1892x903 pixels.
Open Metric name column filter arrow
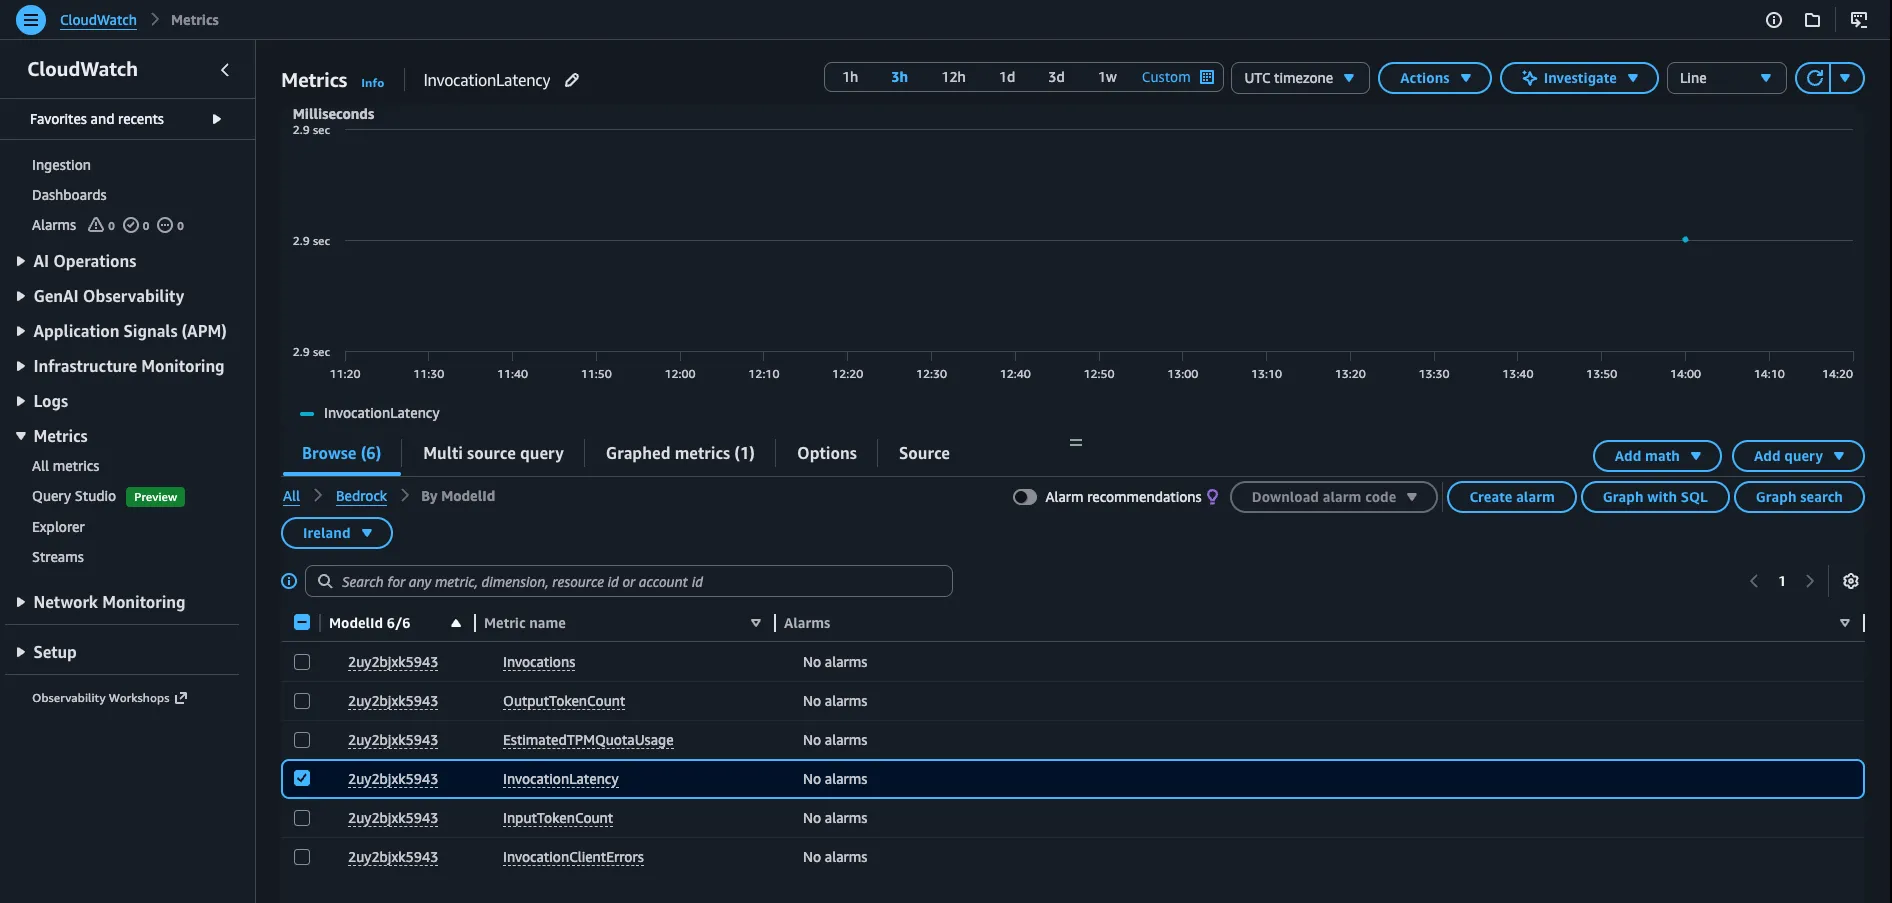click(756, 623)
